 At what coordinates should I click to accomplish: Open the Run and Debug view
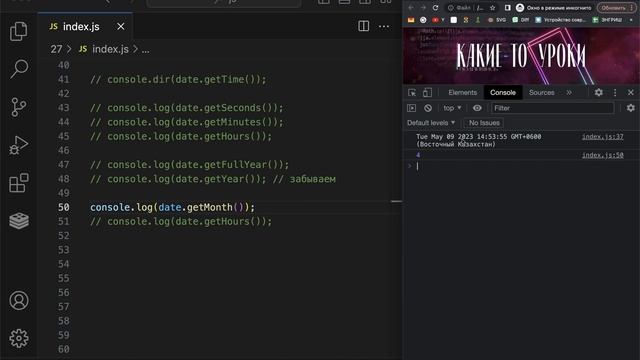pos(19,145)
